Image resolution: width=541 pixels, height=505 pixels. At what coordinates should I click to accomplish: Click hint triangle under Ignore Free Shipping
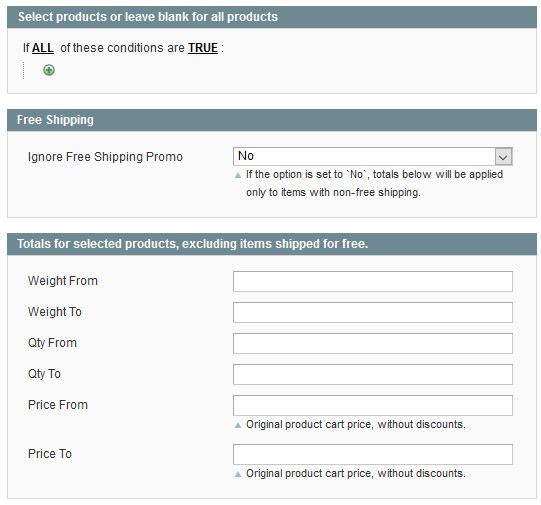tap(238, 175)
